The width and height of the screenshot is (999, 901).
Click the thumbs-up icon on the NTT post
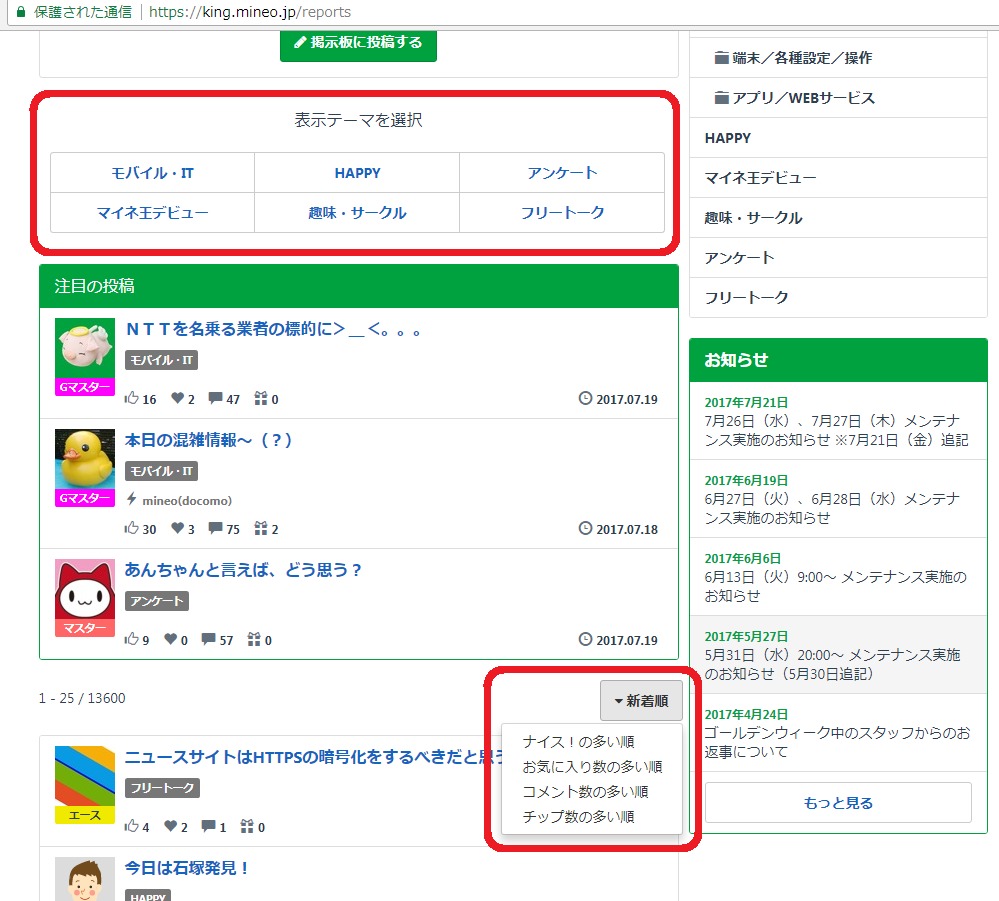[132, 399]
